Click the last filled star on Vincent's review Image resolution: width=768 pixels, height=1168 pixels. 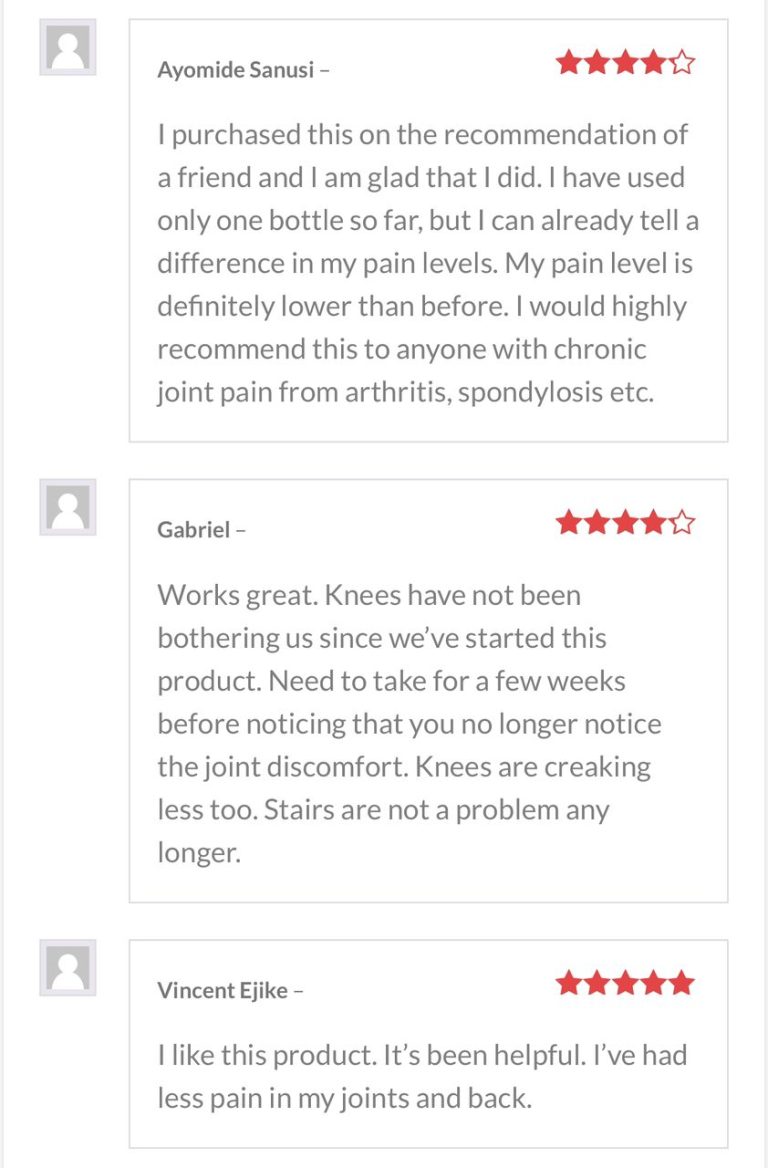click(682, 983)
